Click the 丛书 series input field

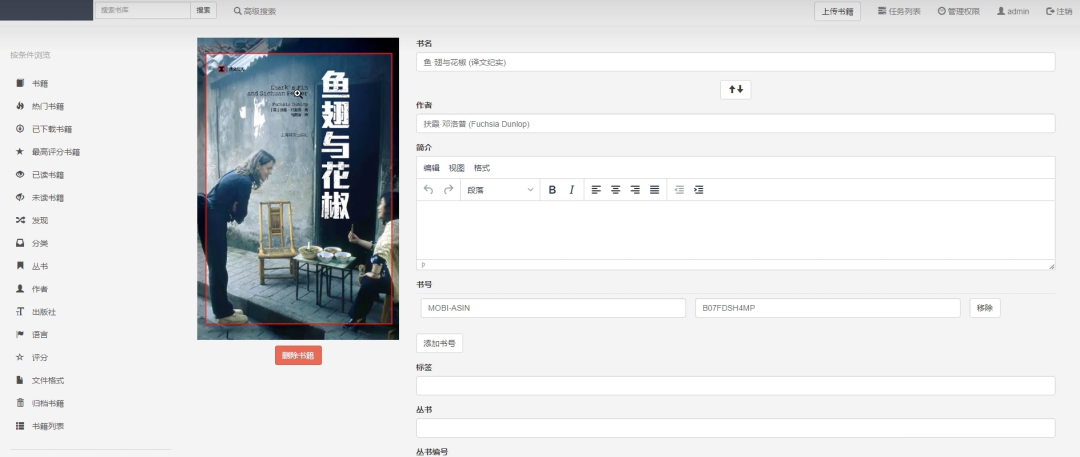736,428
